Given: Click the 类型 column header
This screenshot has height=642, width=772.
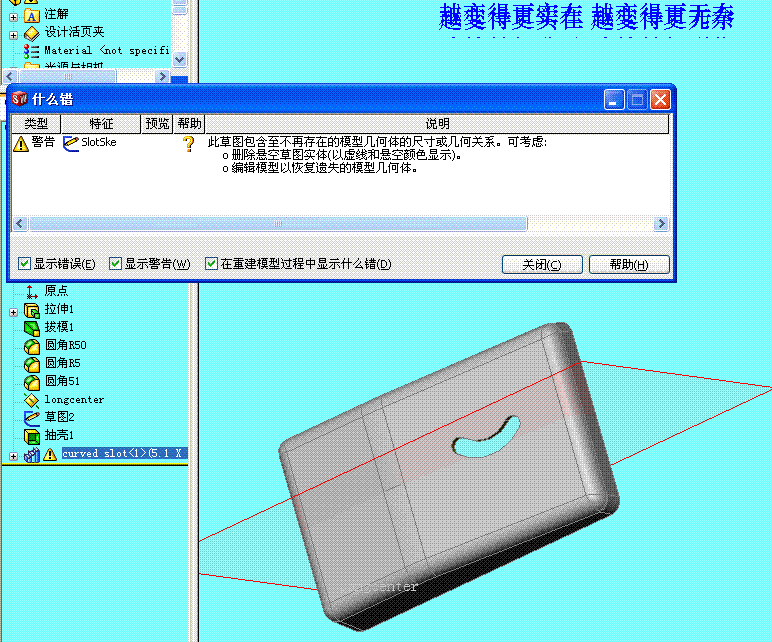Looking at the screenshot, I should pos(36,124).
